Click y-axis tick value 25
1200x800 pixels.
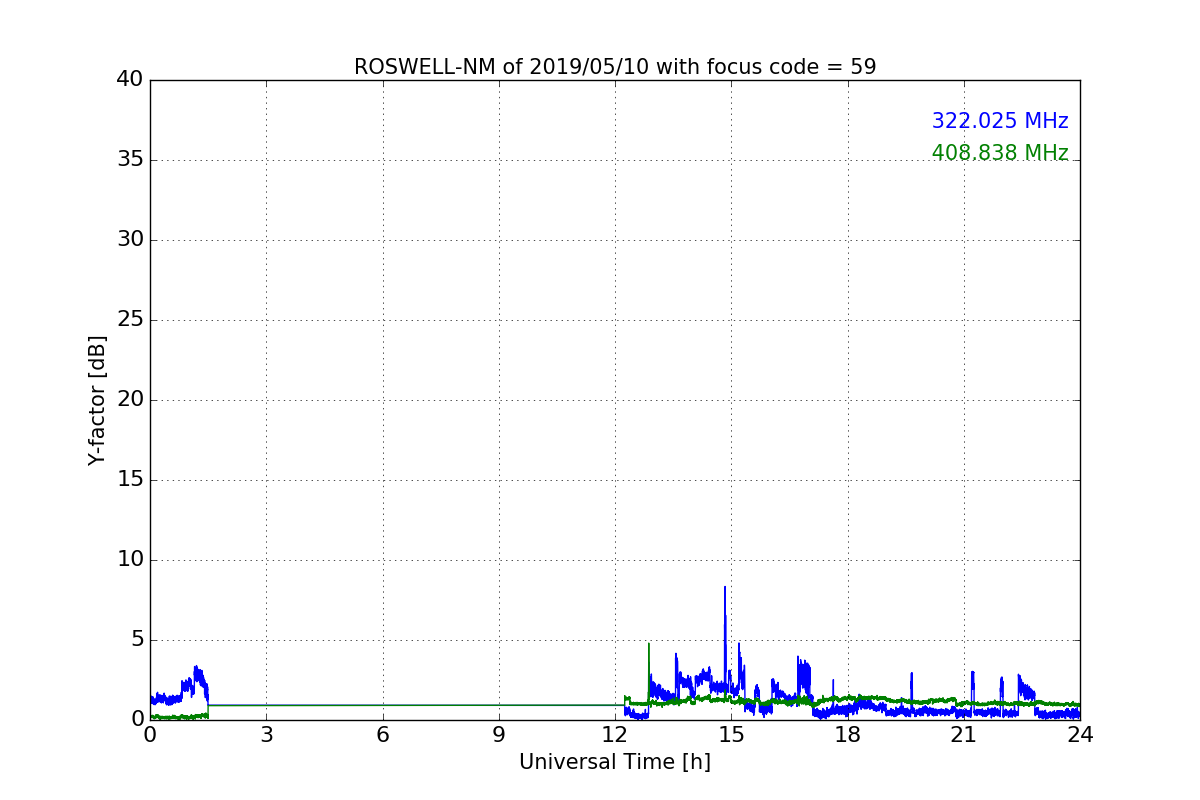[x=130, y=320]
